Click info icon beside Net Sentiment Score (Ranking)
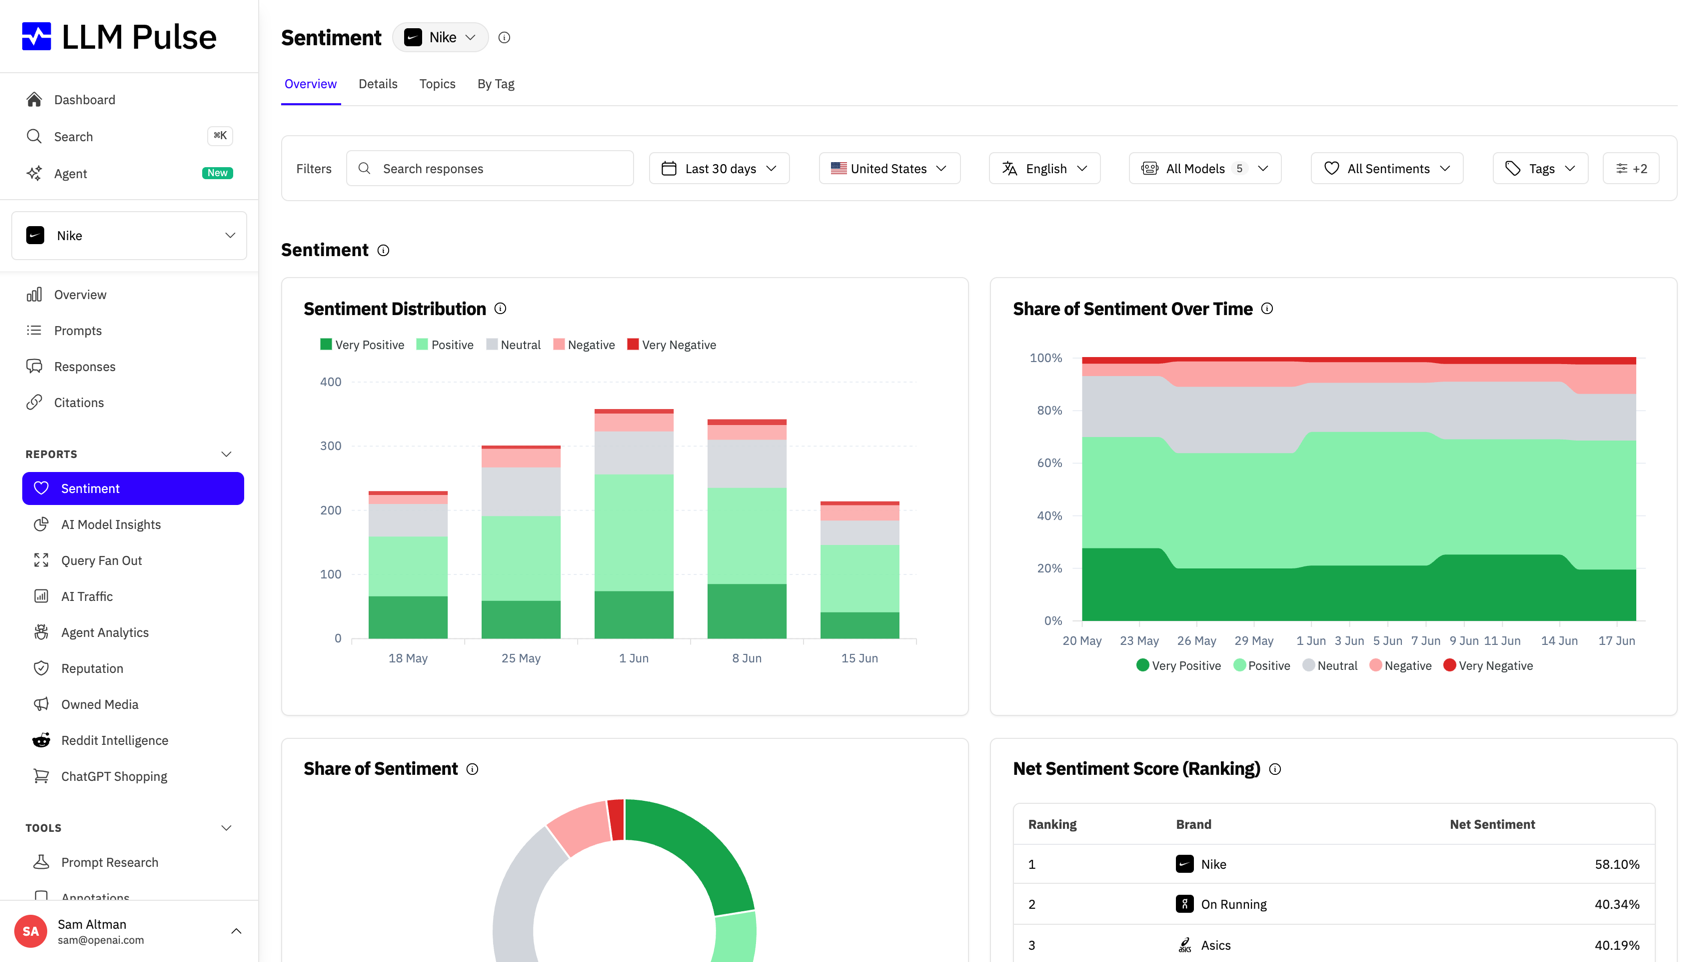1700x962 pixels. [1275, 769]
